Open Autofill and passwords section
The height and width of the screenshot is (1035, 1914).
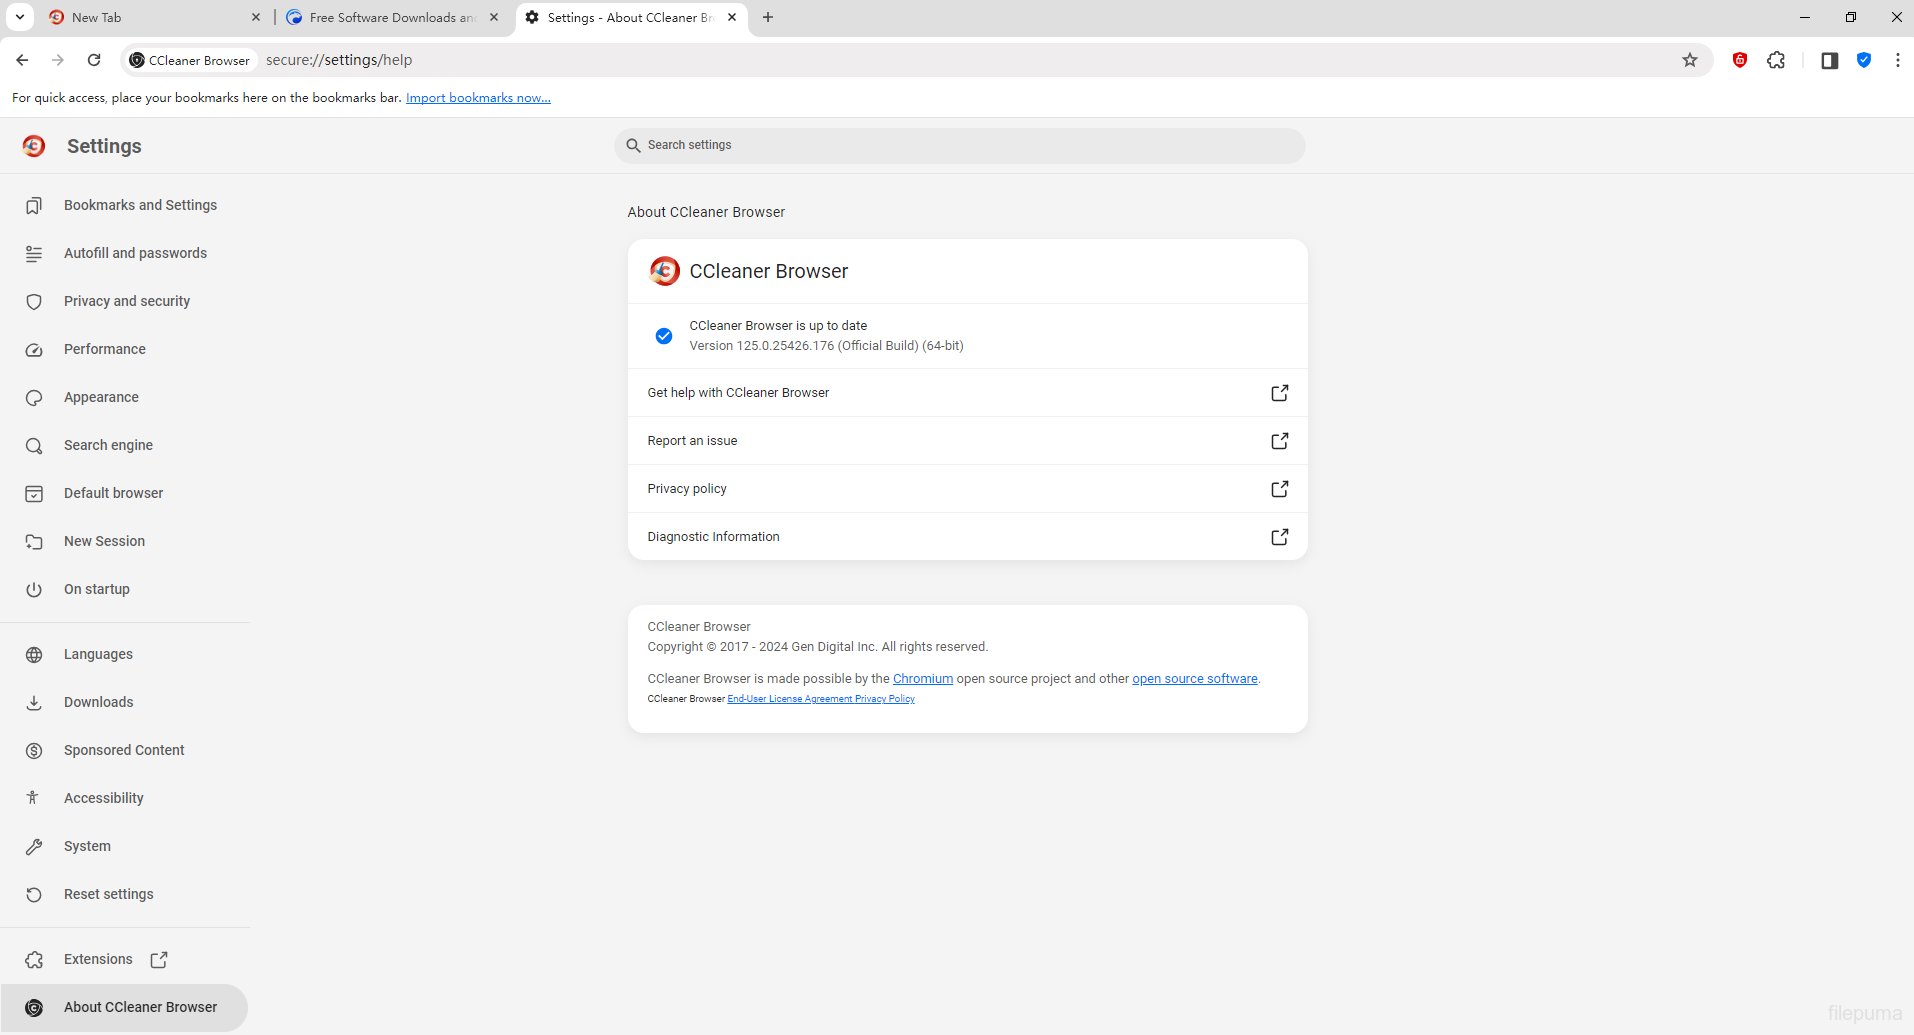[x=125, y=253]
